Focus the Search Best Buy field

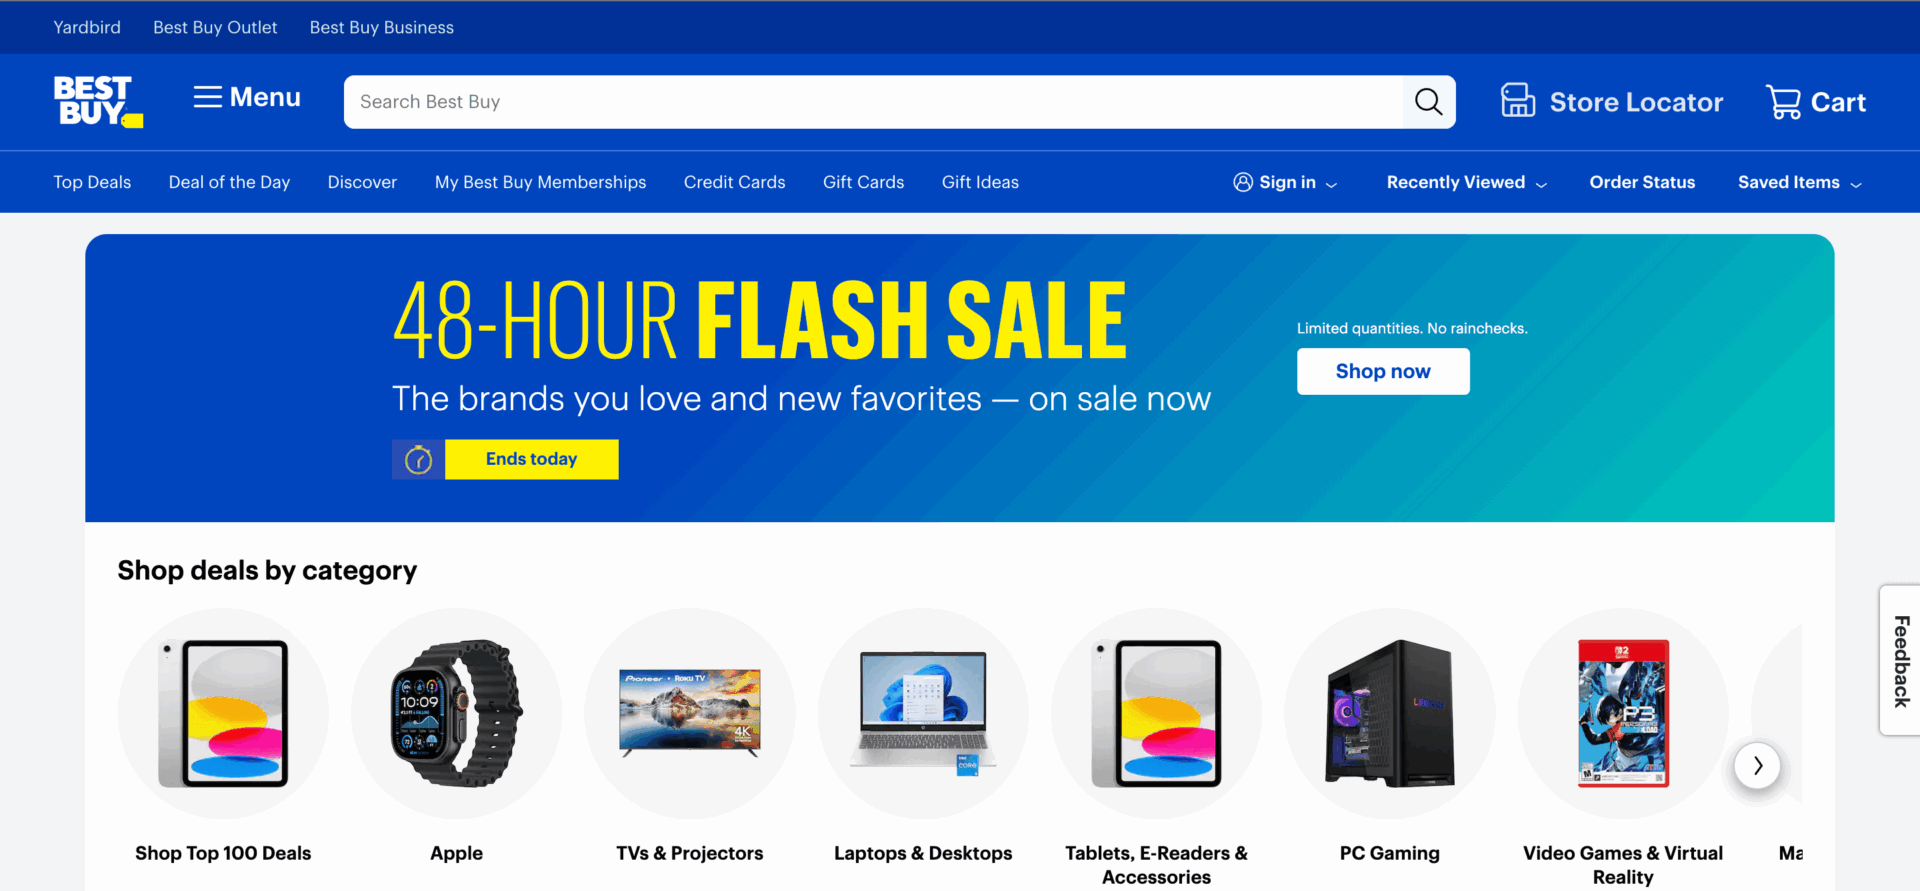[873, 102]
